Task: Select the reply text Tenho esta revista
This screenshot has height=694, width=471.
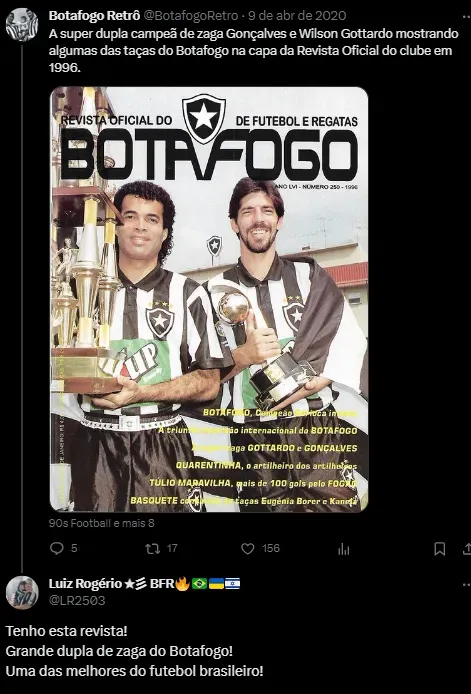Action: pyautogui.click(x=66, y=631)
